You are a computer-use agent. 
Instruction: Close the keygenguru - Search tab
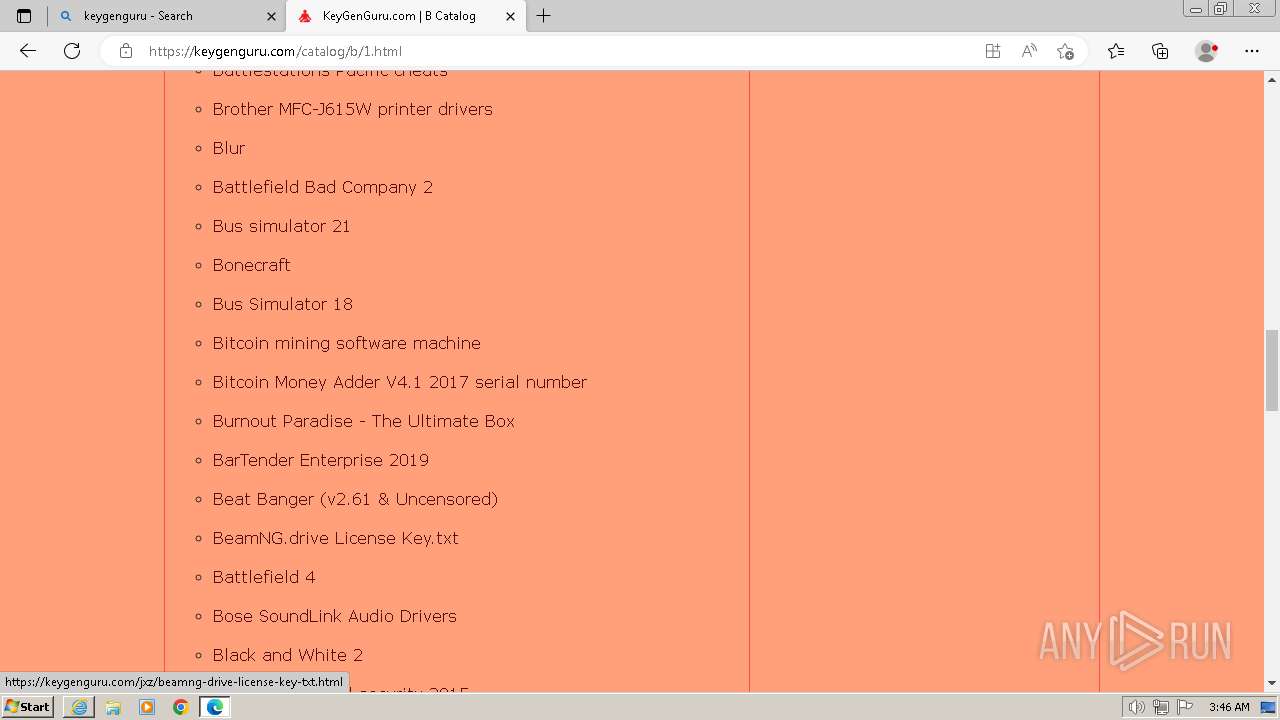click(271, 16)
